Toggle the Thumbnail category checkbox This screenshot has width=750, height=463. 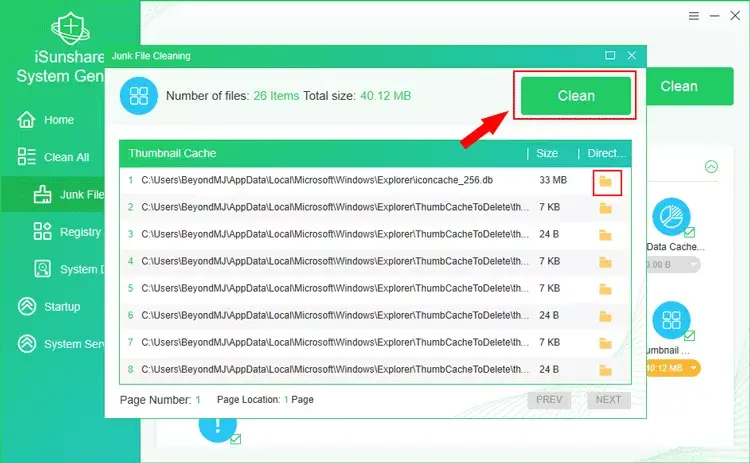click(689, 336)
